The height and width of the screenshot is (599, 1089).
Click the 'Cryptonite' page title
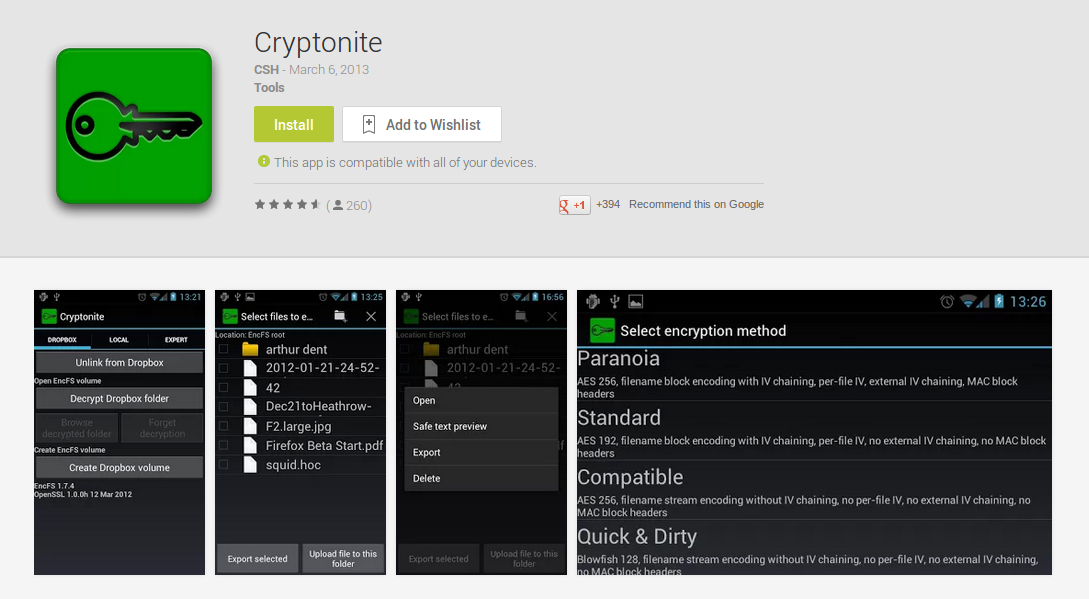click(x=318, y=42)
